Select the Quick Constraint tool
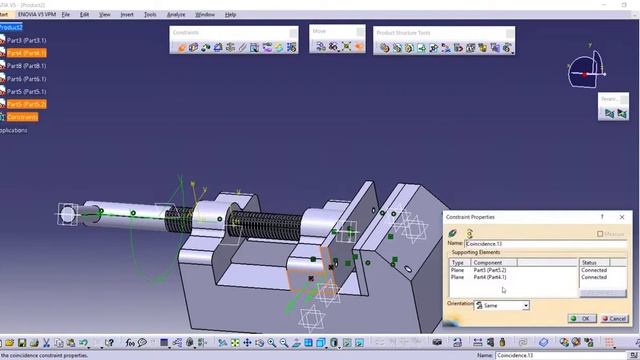Viewport: 640px width, 360px height. 255,48
